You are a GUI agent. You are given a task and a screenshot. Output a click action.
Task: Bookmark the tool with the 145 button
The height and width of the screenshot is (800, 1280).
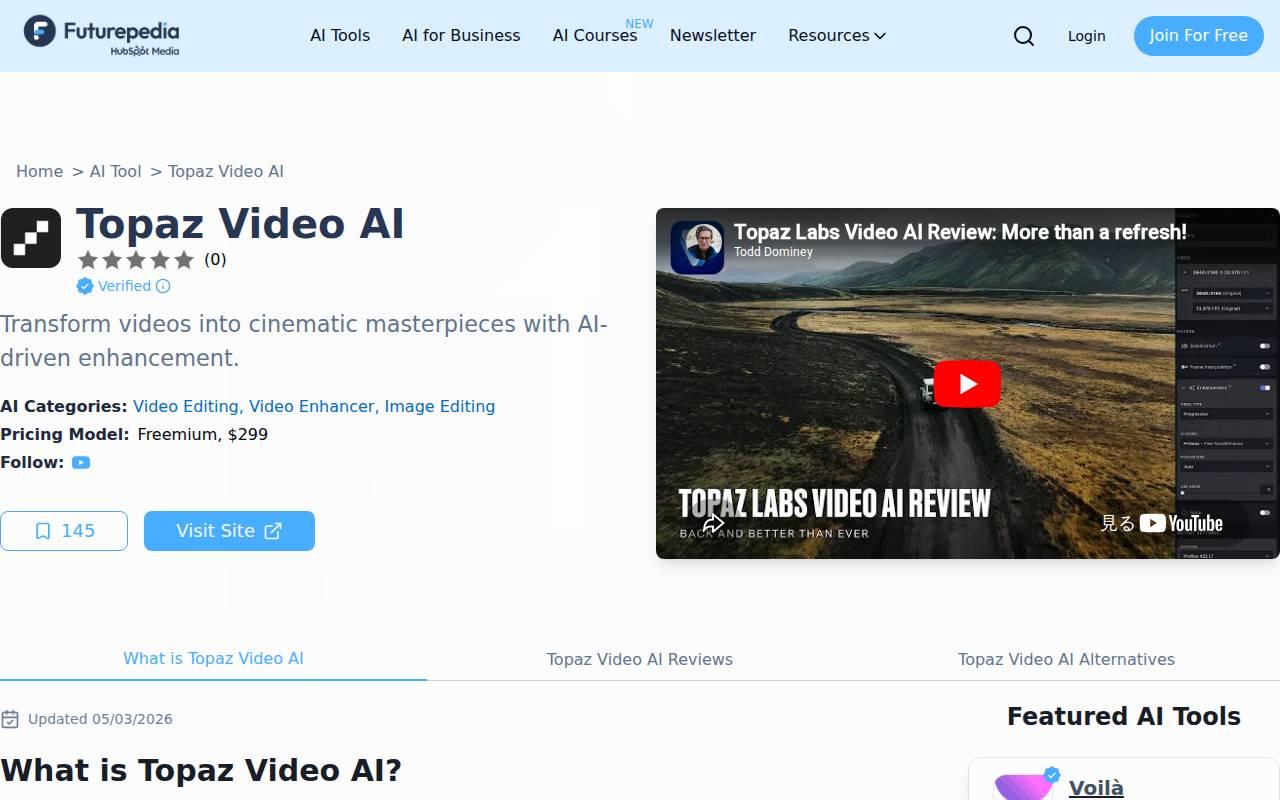click(64, 531)
